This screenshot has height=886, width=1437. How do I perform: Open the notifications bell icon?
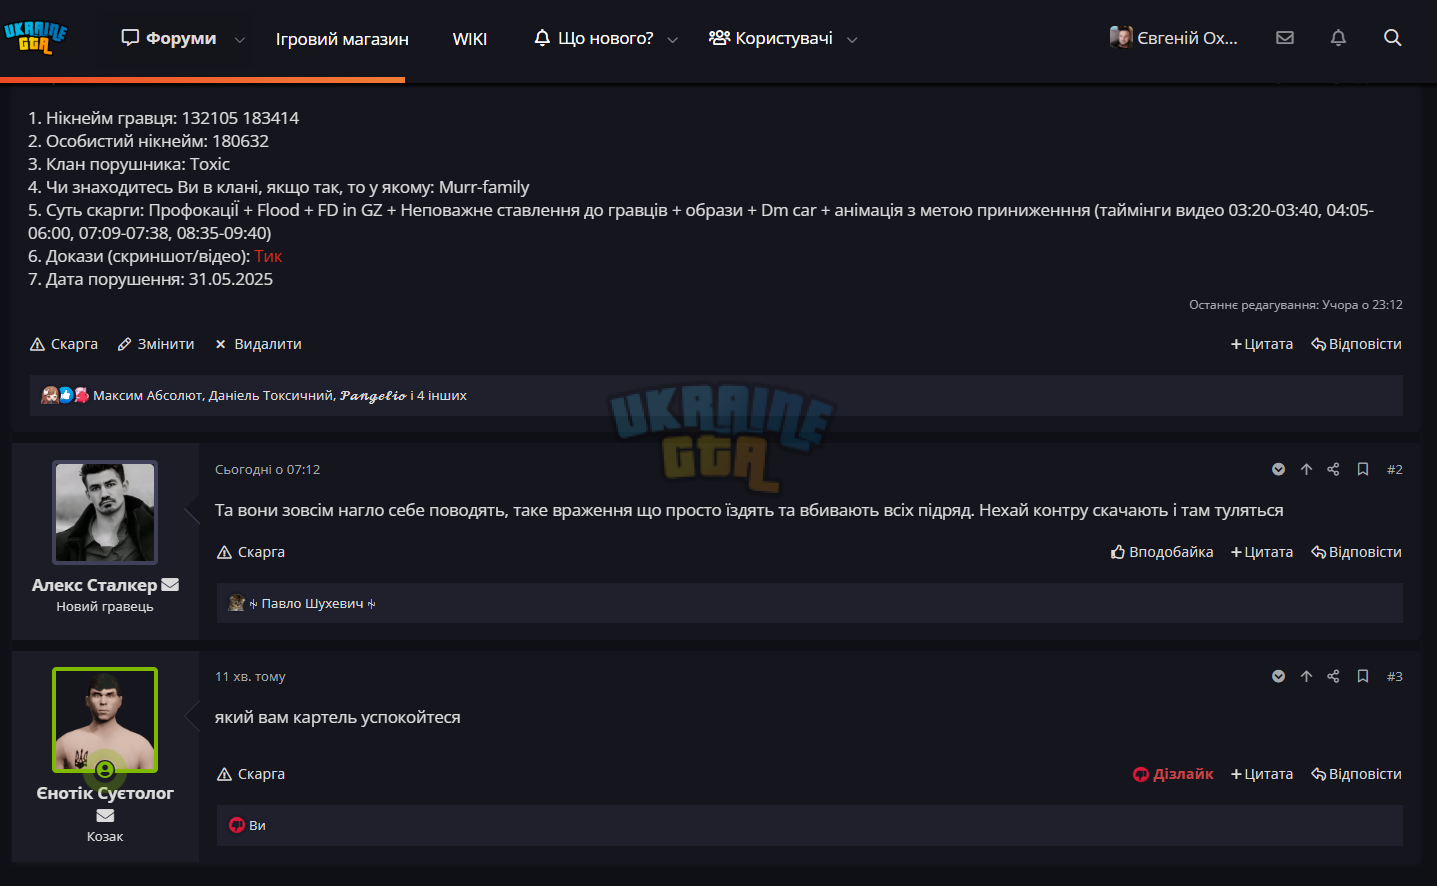tap(1338, 38)
